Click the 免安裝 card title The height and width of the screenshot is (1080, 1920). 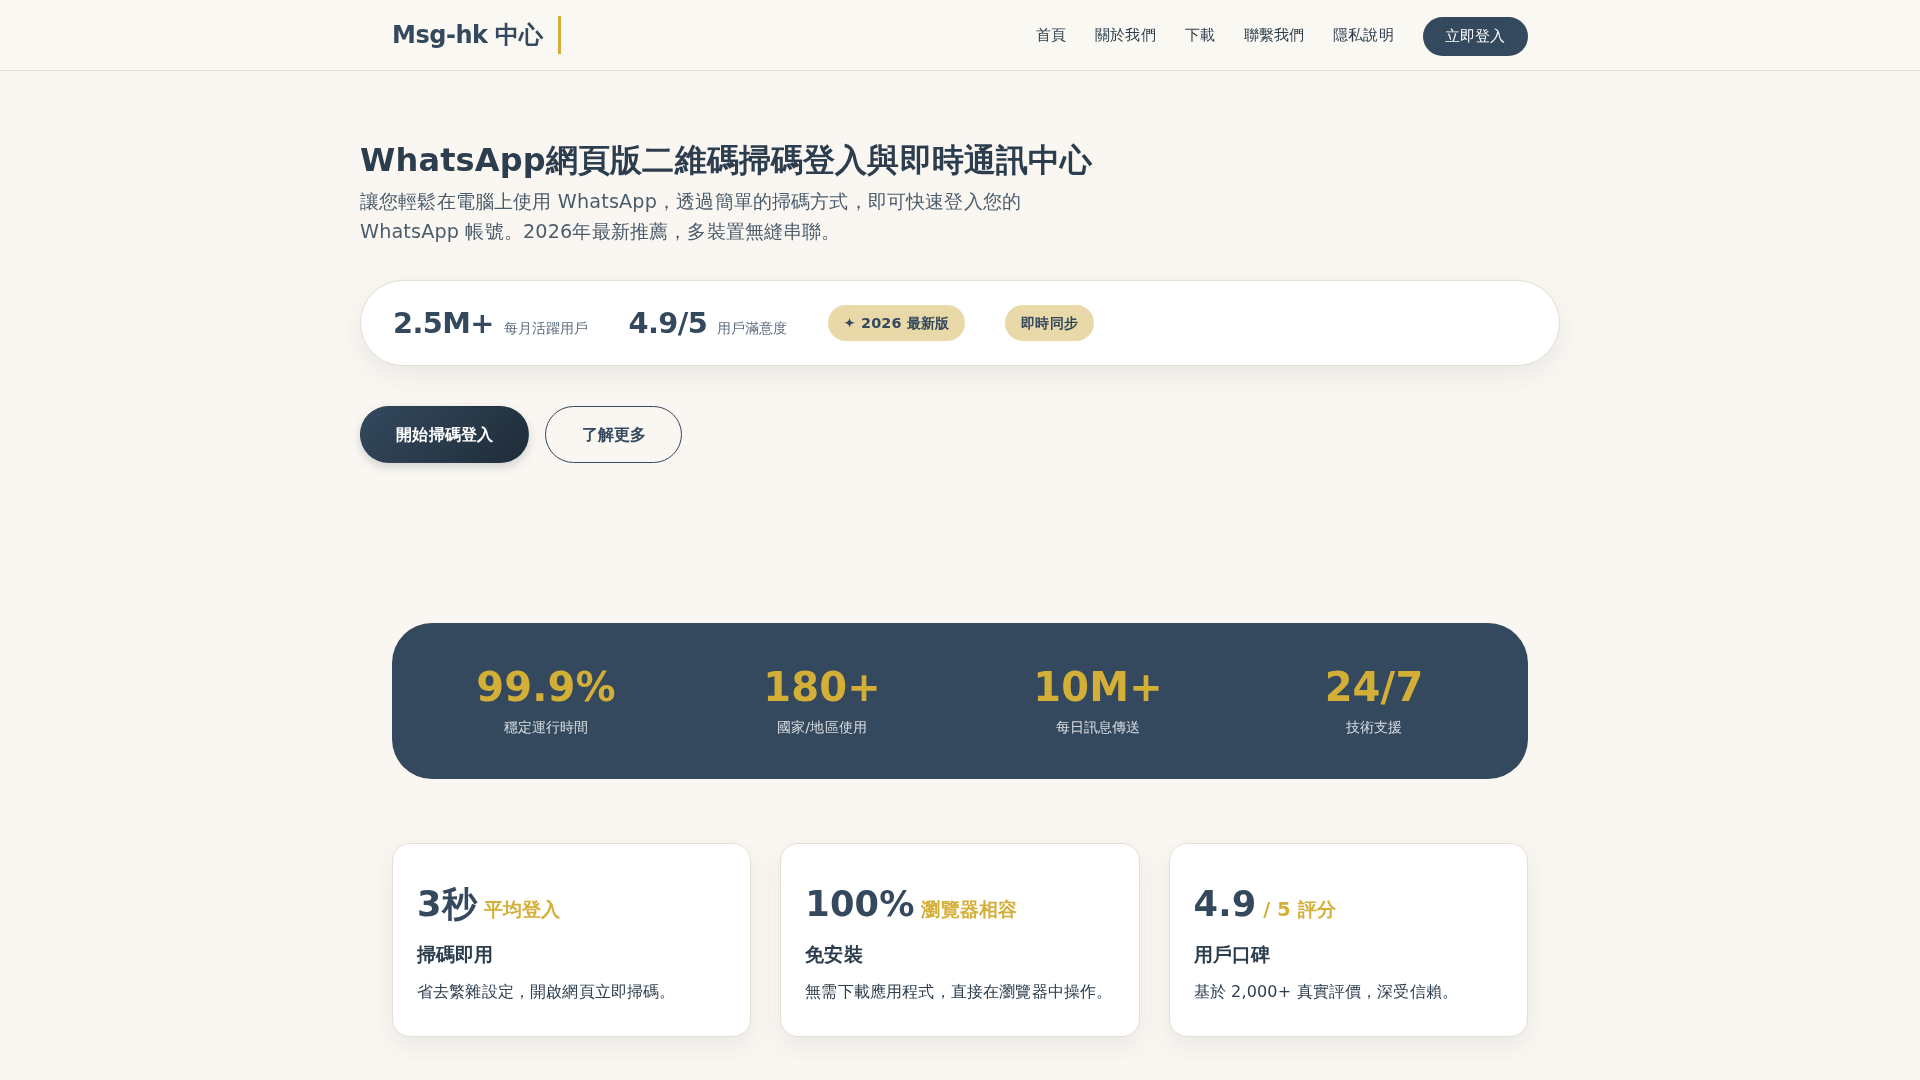pos(834,955)
